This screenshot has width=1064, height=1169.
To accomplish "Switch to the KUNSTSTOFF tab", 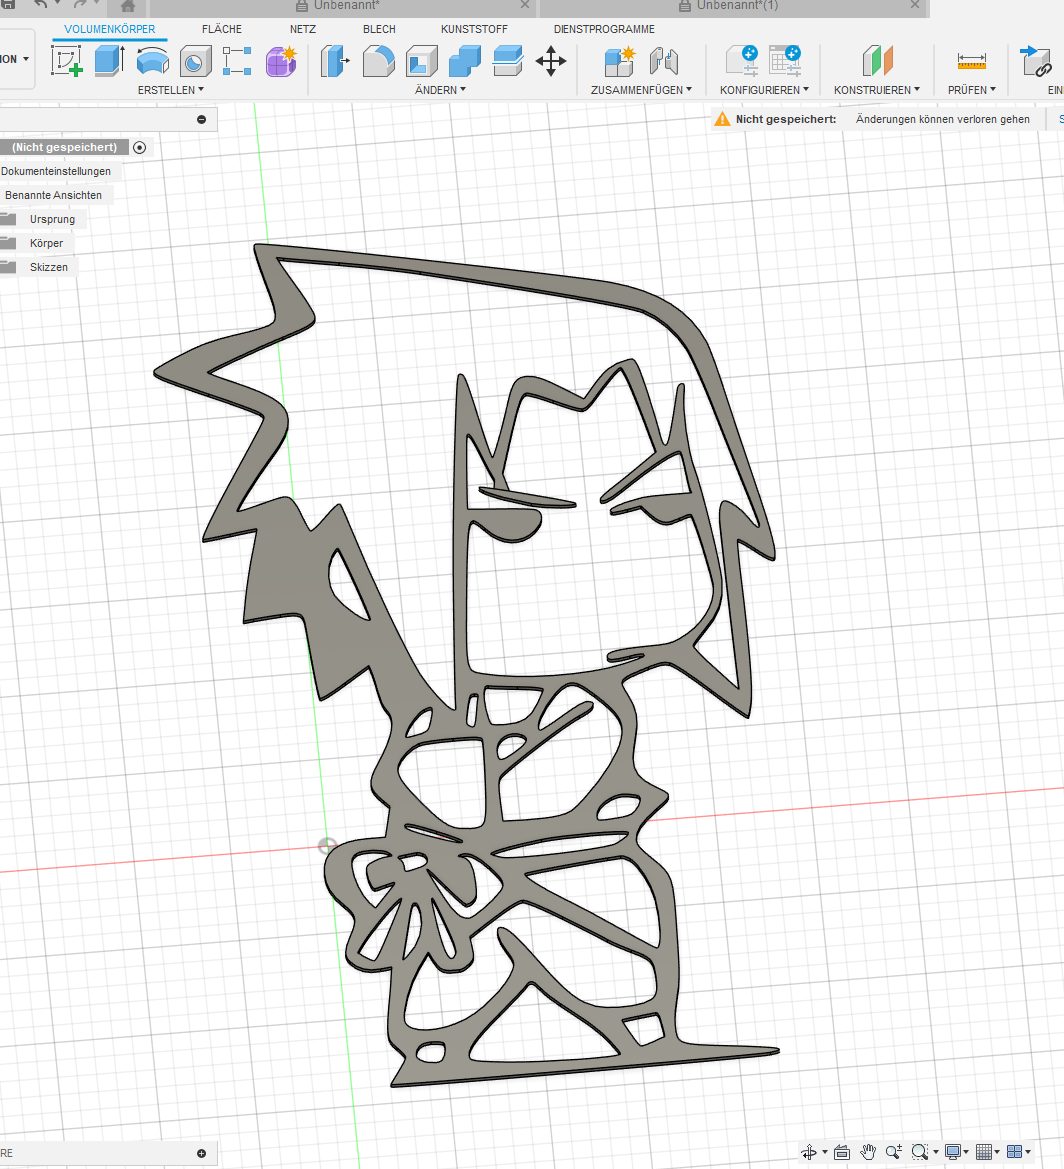I will click(x=474, y=29).
